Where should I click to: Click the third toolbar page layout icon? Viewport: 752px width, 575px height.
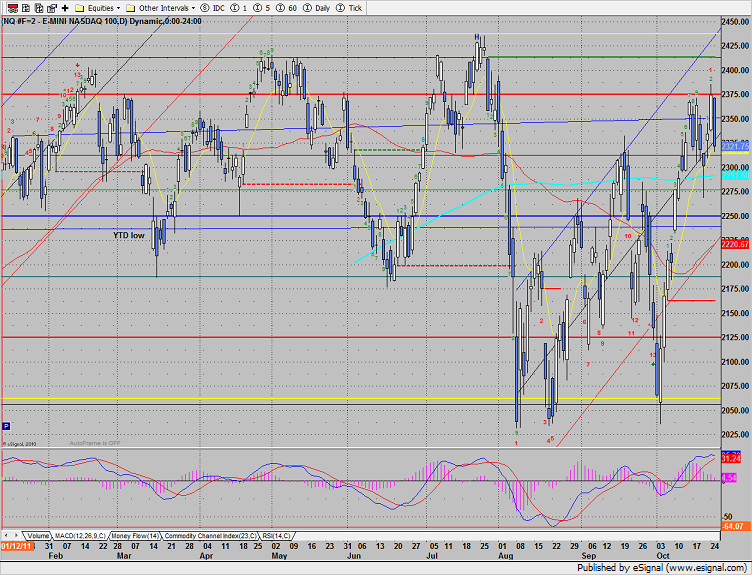[x=39, y=8]
